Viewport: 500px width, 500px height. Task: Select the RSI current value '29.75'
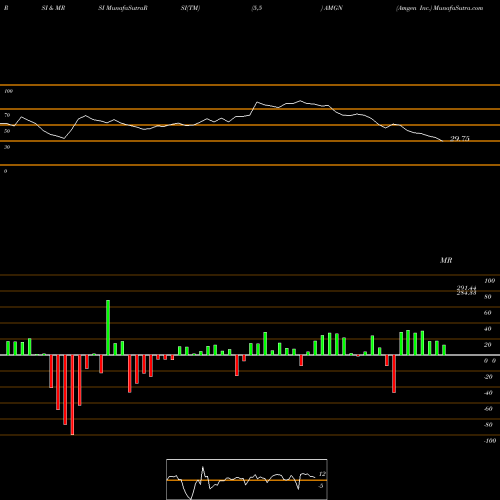coord(460,139)
